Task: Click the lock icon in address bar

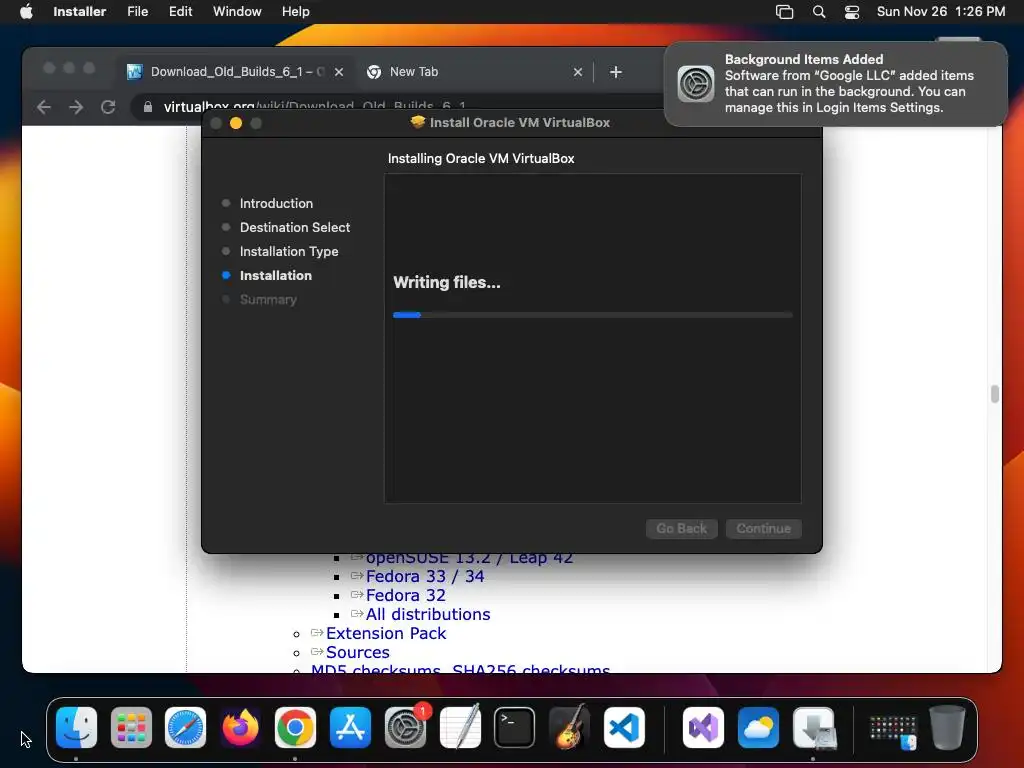Action: coord(148,107)
